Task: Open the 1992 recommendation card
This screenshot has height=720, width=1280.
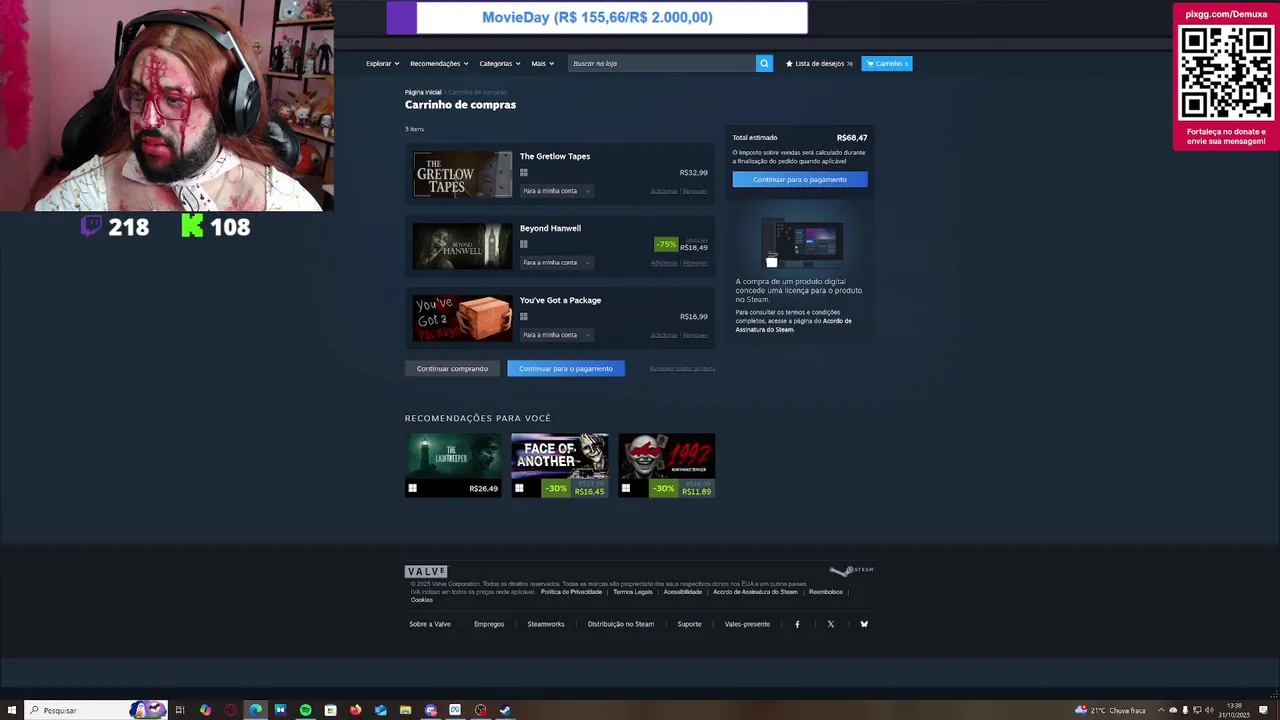Action: 667,465
